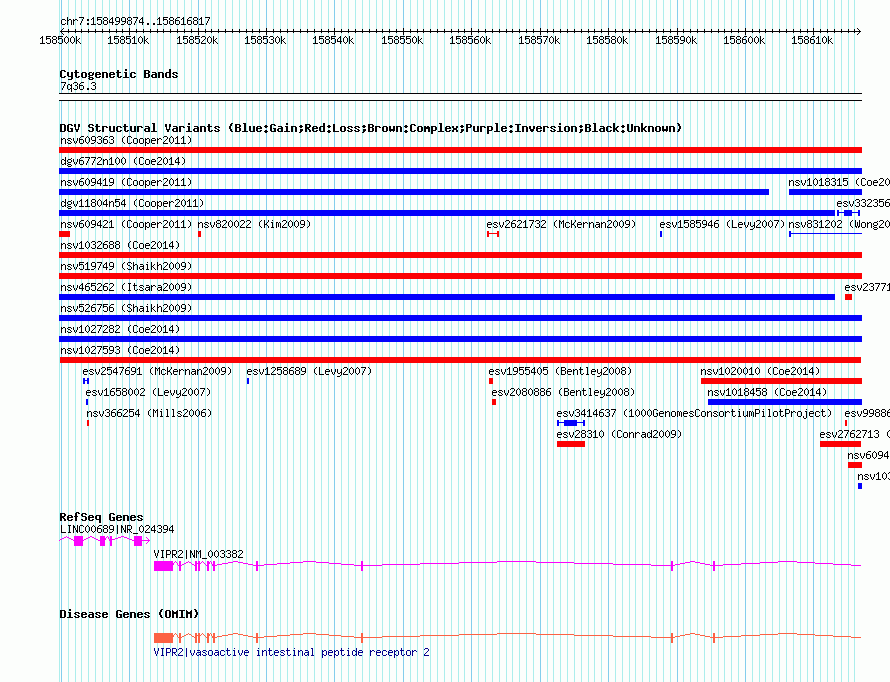The image size is (890, 682).
Task: Click the LINC00689|NR_024394 gene label
Action: click(117, 529)
